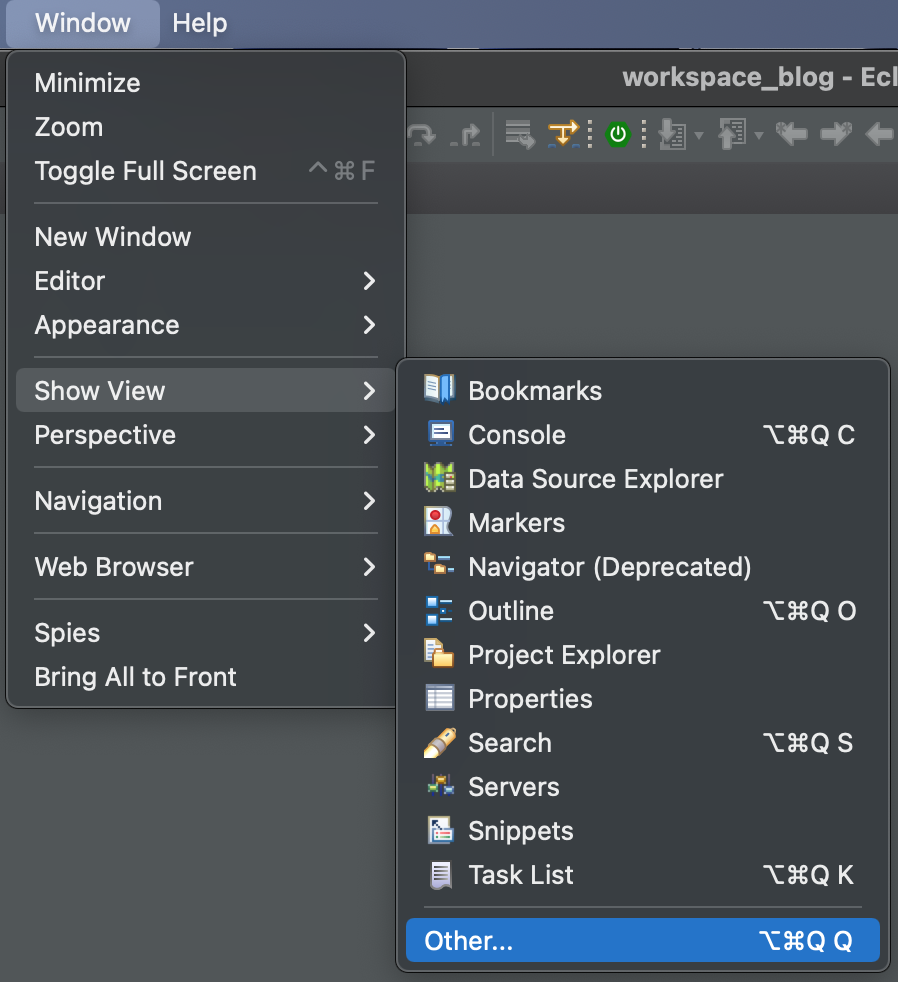898x982 pixels.
Task: Select the highlighted Other... view option
Action: pos(643,940)
